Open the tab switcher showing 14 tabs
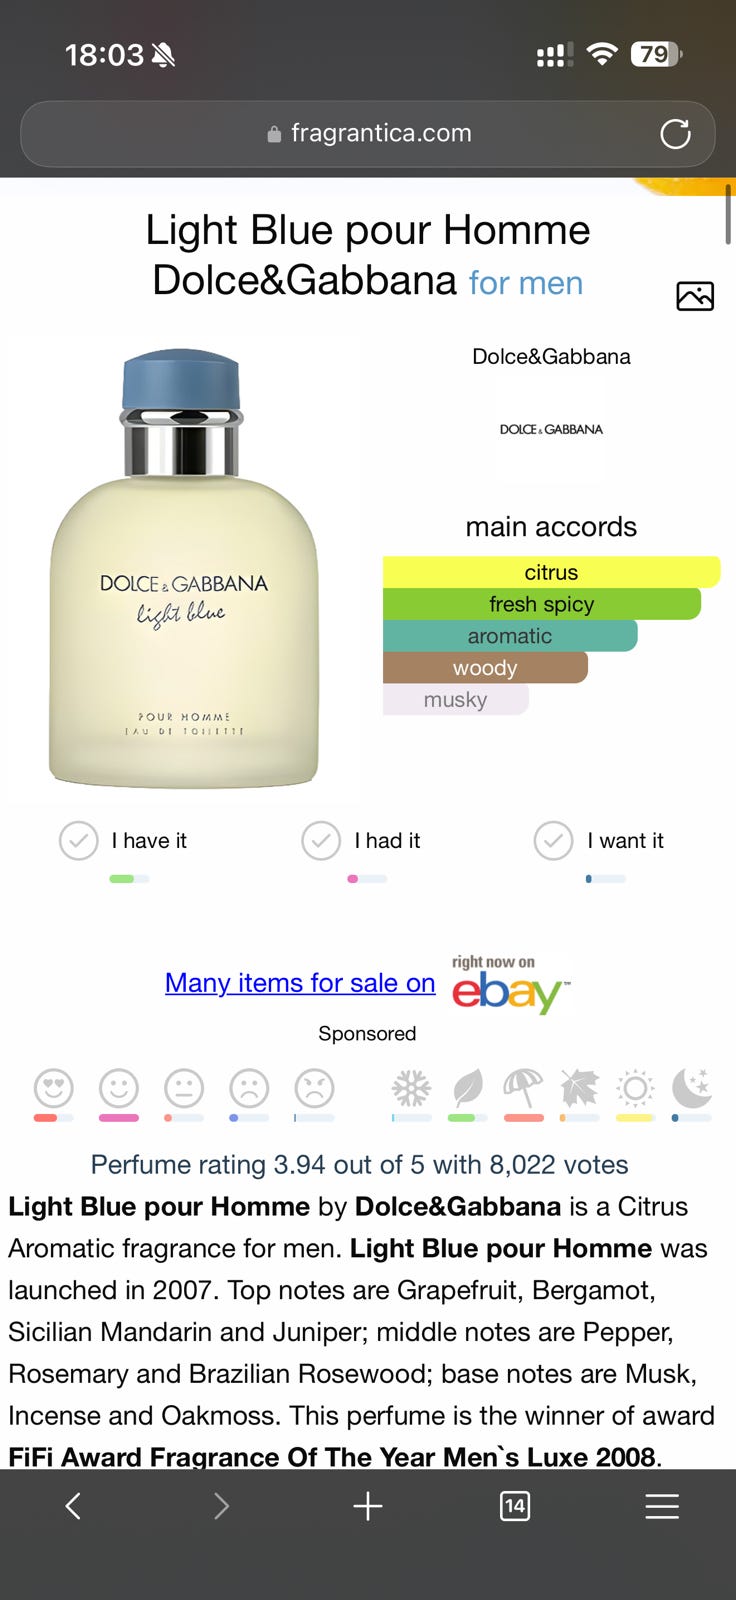Viewport: 736px width, 1600px height. coord(515,1506)
